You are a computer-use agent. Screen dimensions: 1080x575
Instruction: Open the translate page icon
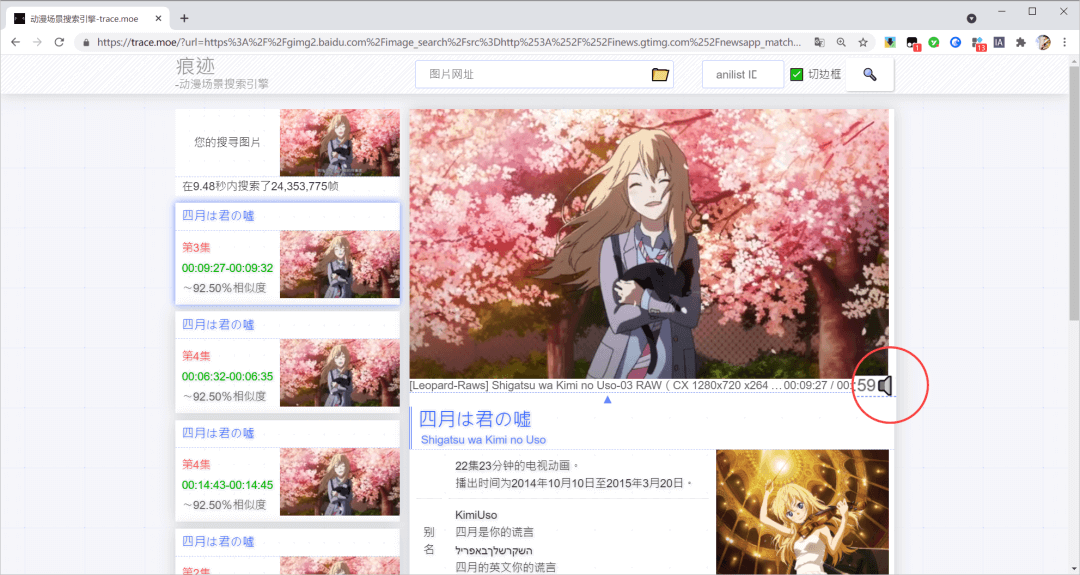[x=819, y=42]
